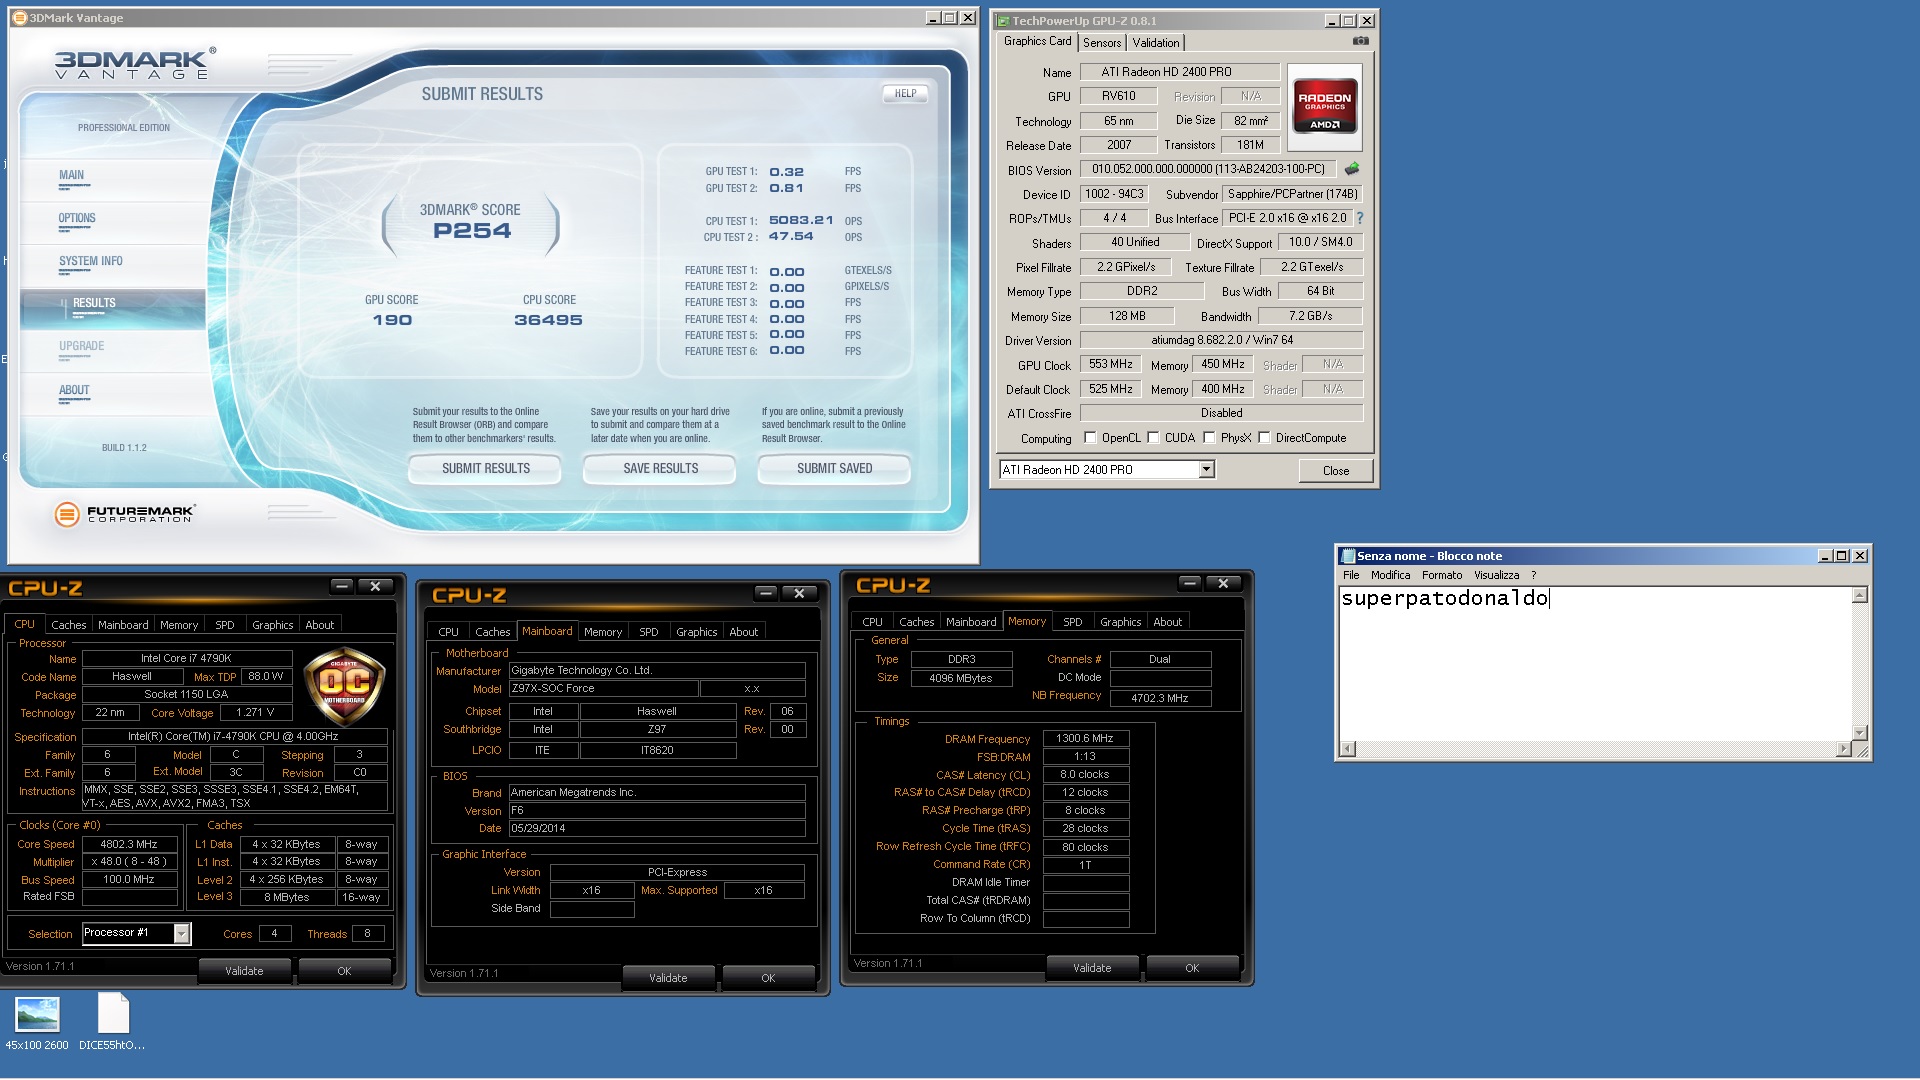The width and height of the screenshot is (1920, 1080).
Task: Click the Futuremark Corporation logo
Action: [x=125, y=514]
